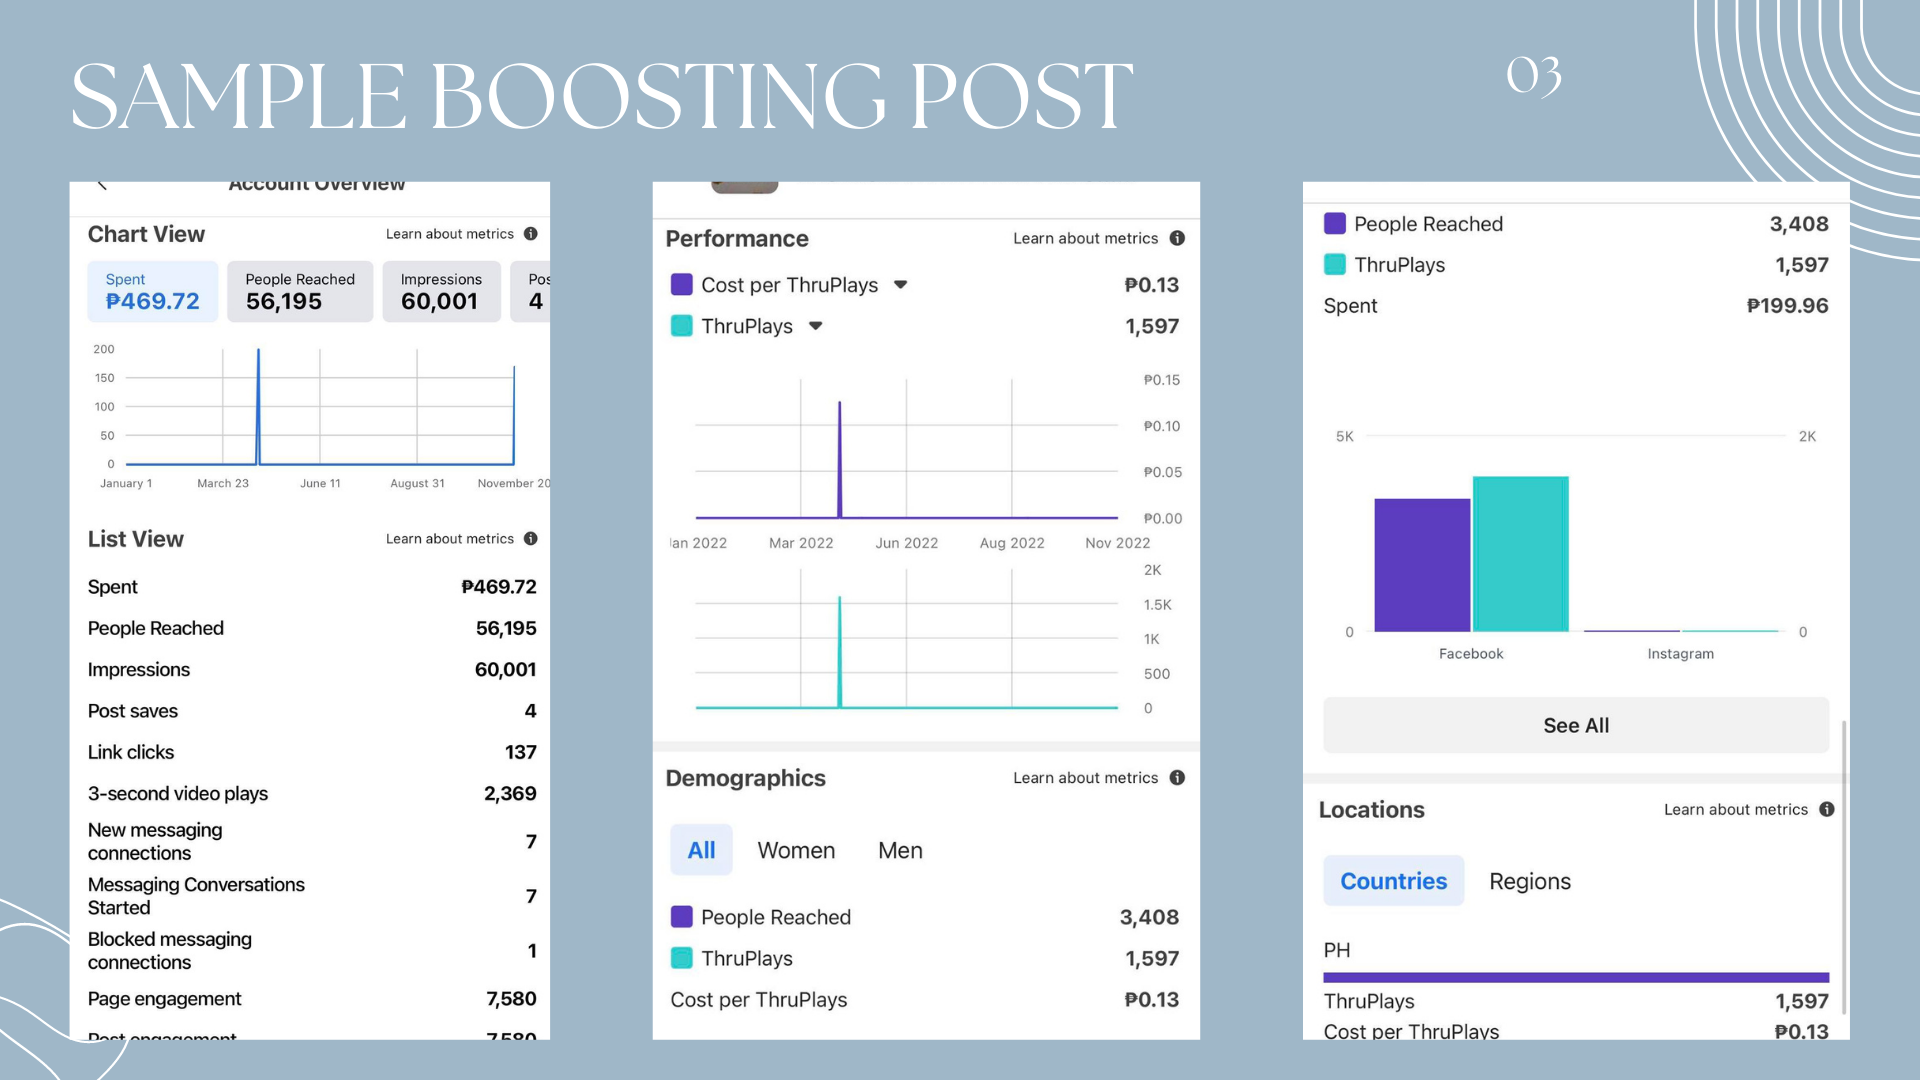Click info icon in Performance header

pos(1177,239)
